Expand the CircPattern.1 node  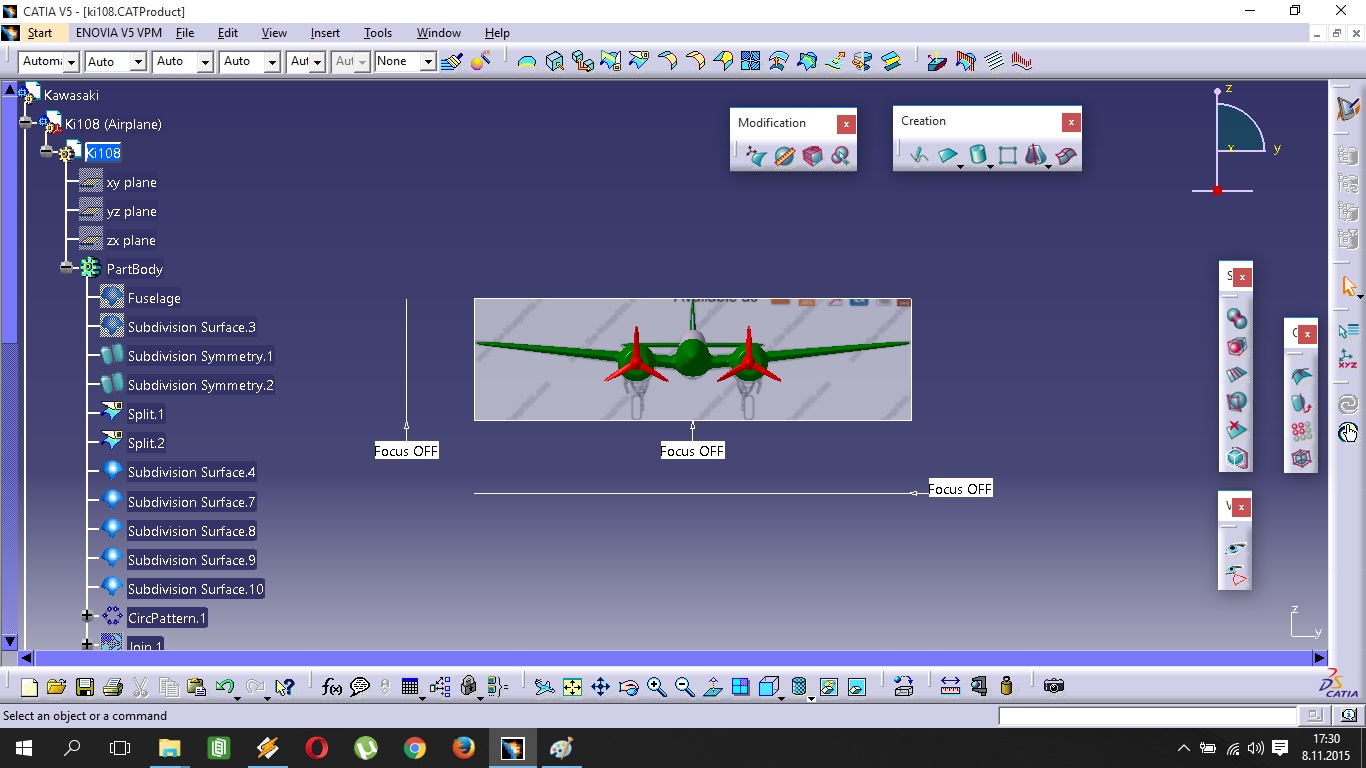(x=87, y=617)
